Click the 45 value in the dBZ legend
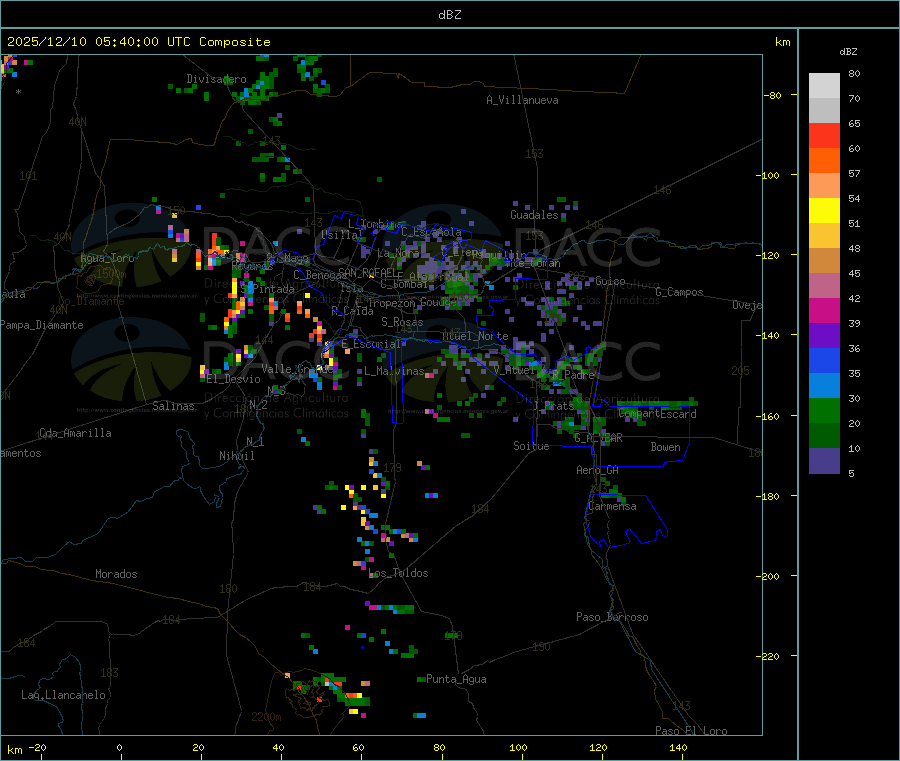 854,273
